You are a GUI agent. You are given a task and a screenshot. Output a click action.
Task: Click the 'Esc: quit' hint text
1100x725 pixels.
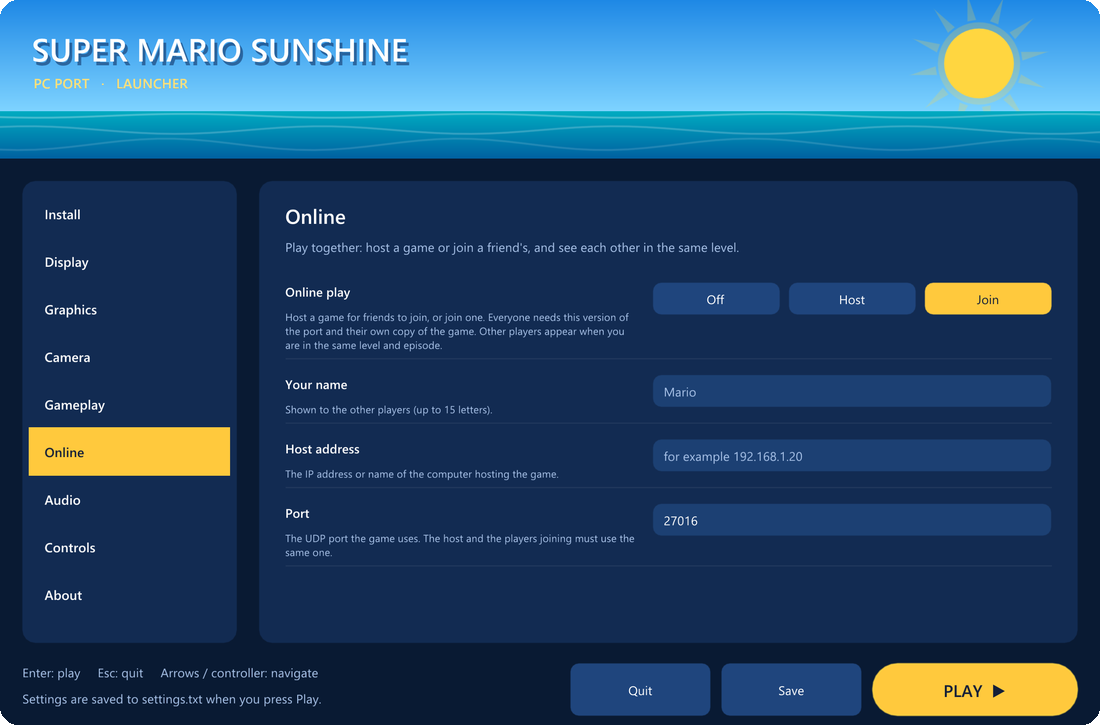point(120,673)
